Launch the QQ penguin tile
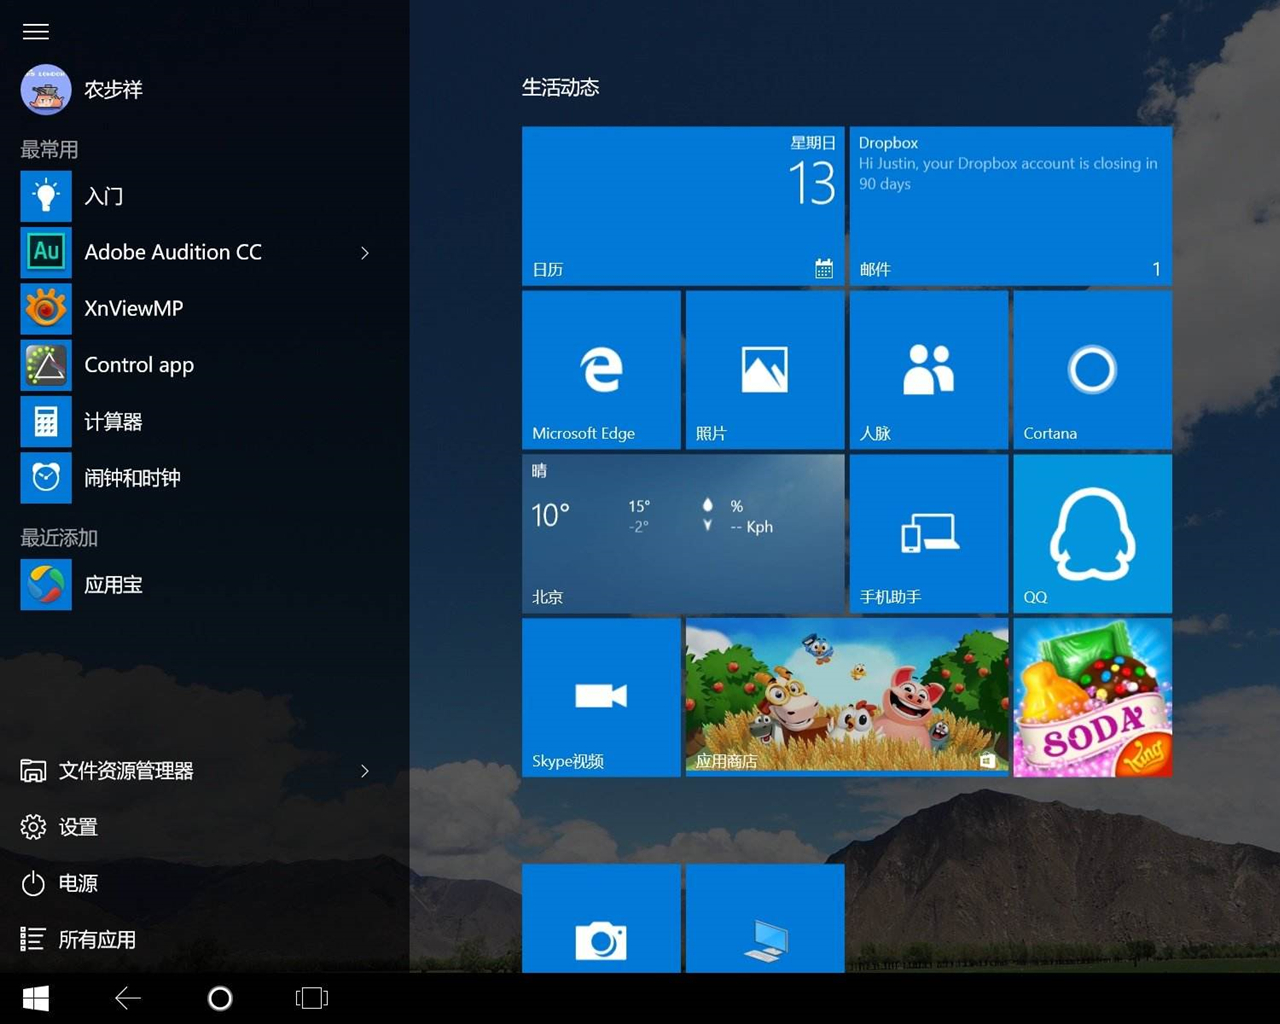 click(1092, 533)
